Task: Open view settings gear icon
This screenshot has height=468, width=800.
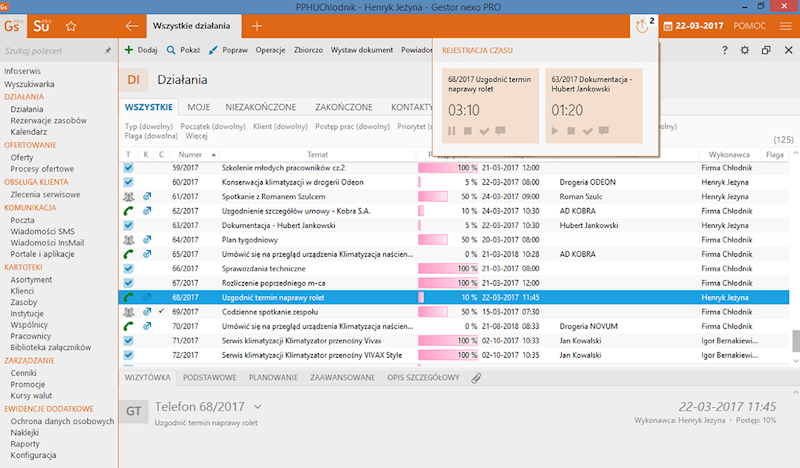Action: point(745,50)
